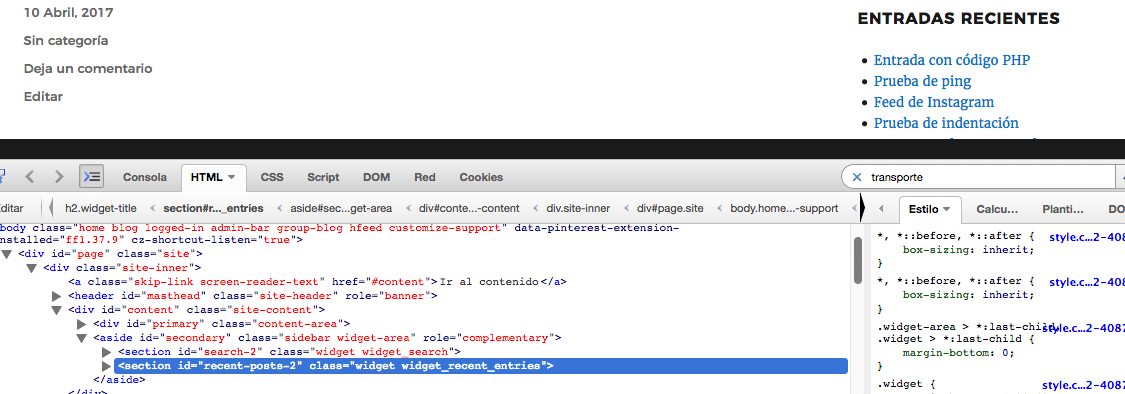Image resolution: width=1125 pixels, height=394 pixels.
Task: Click the first 'box-sizing: inherit;' property
Action: 969,250
